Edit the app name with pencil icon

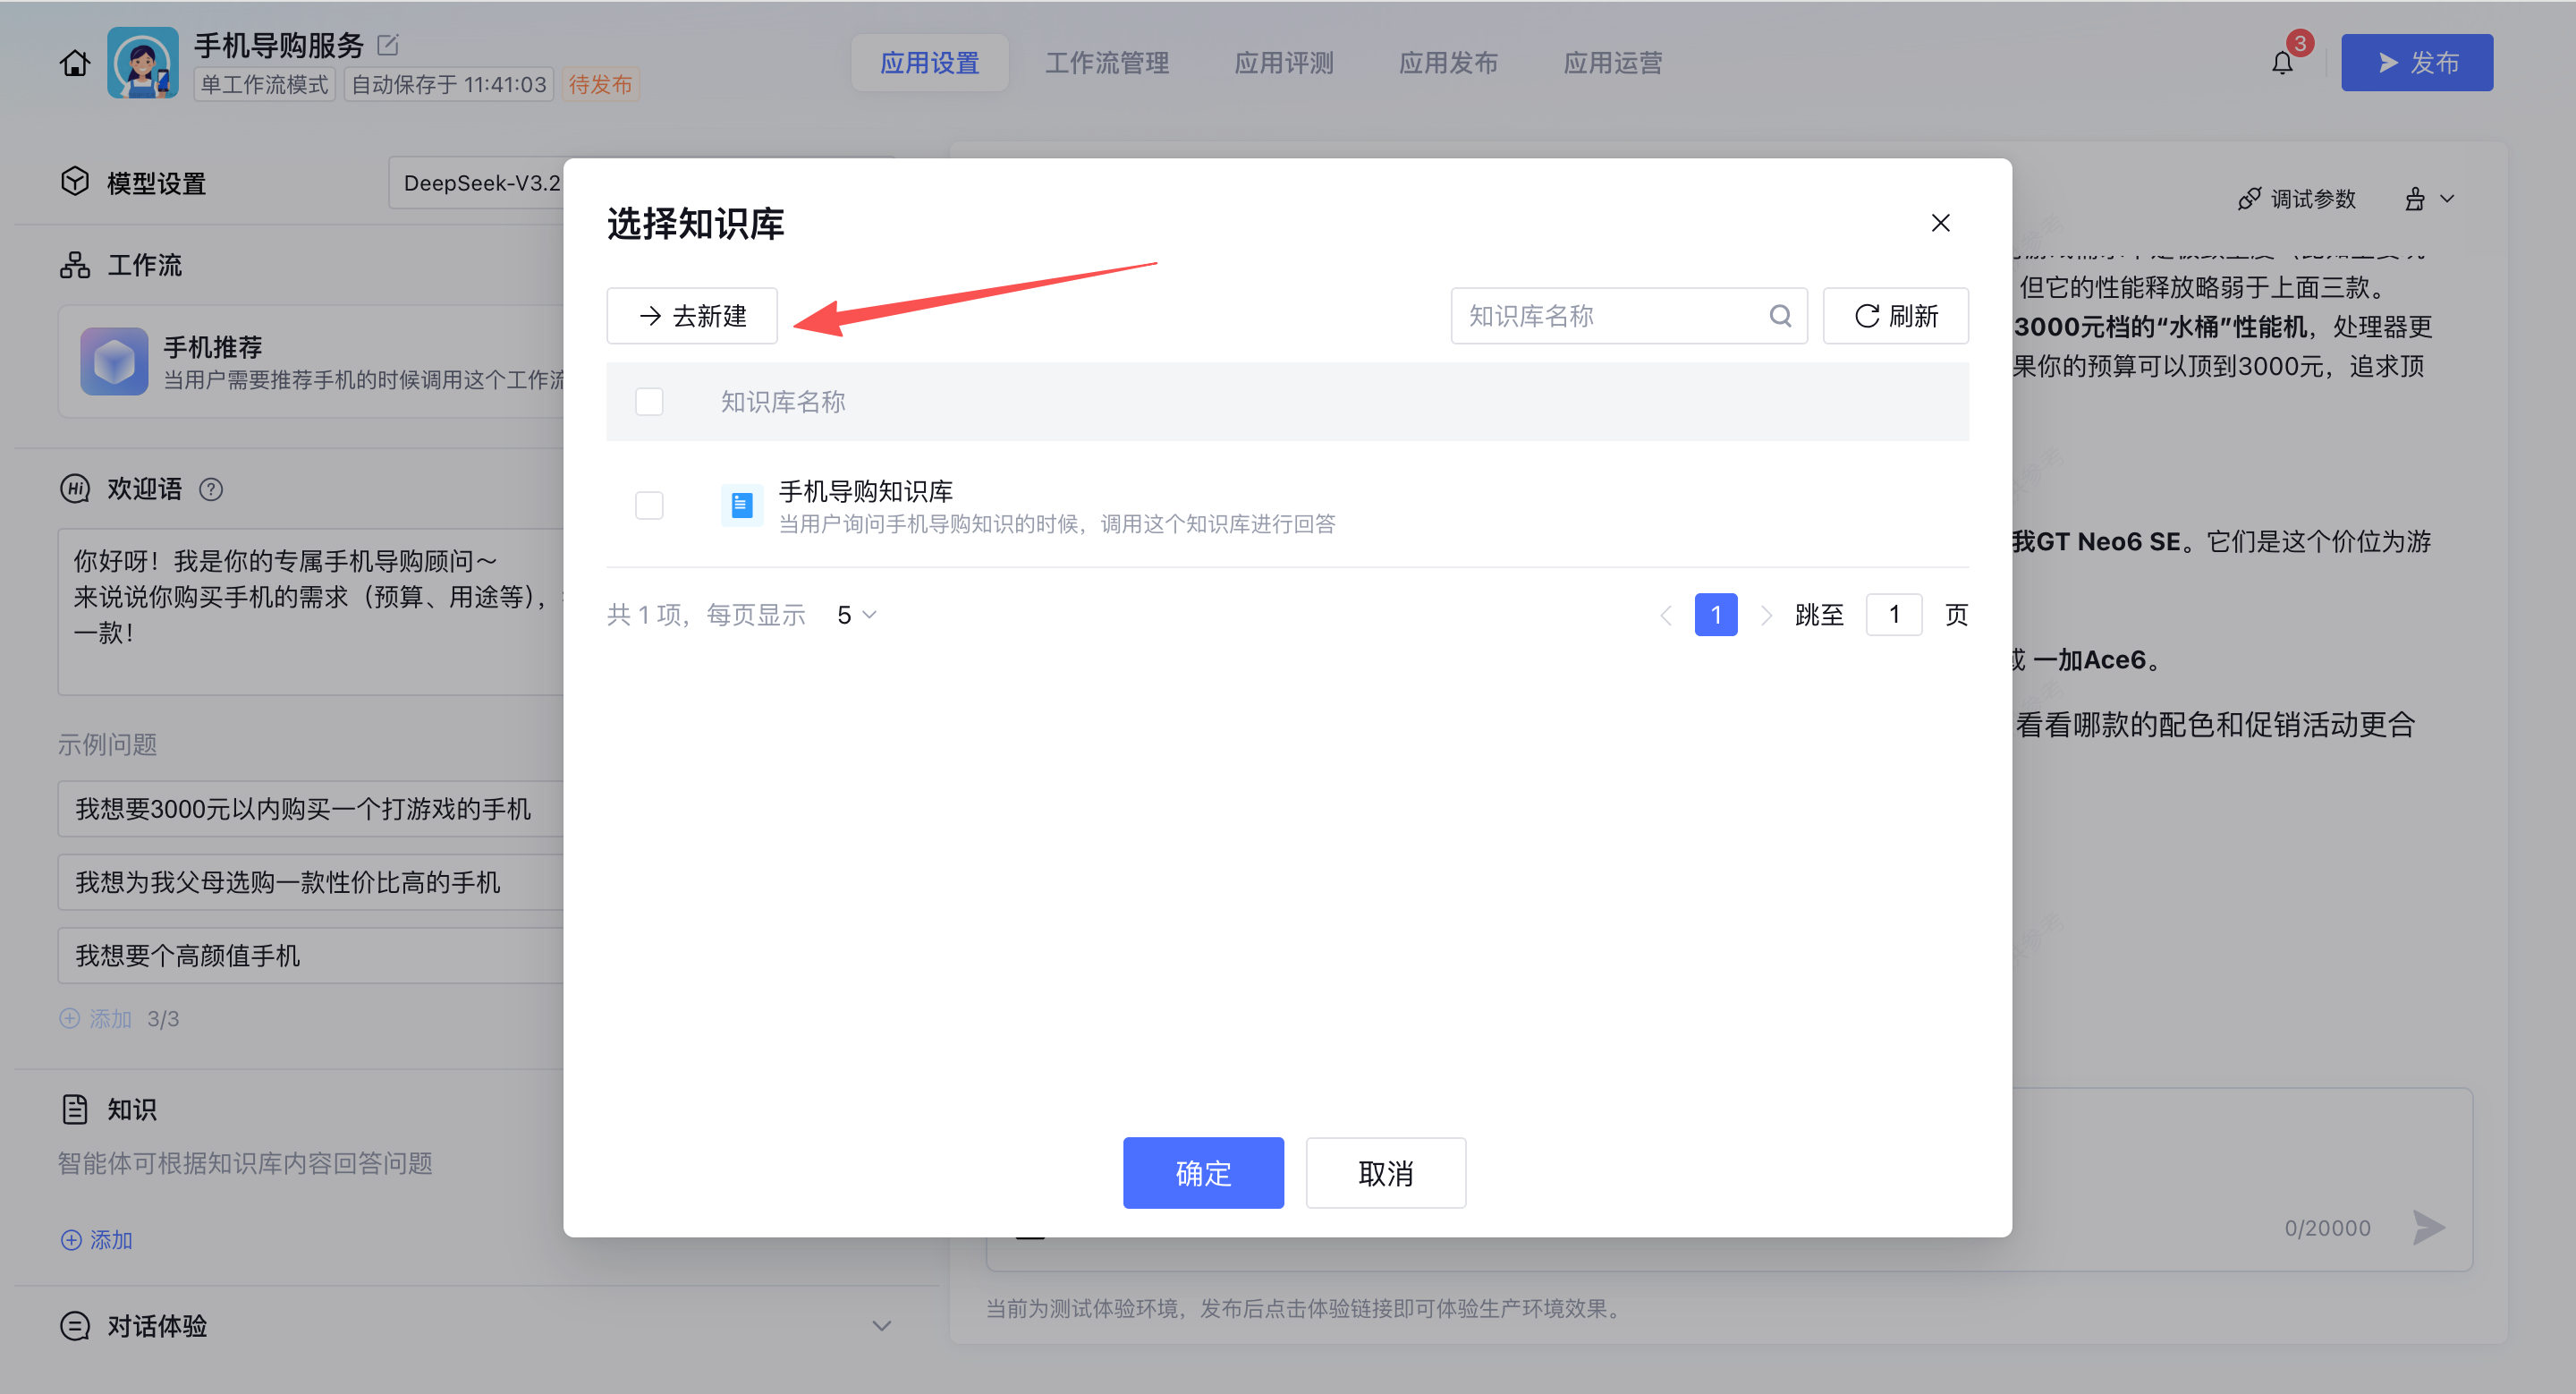[388, 45]
